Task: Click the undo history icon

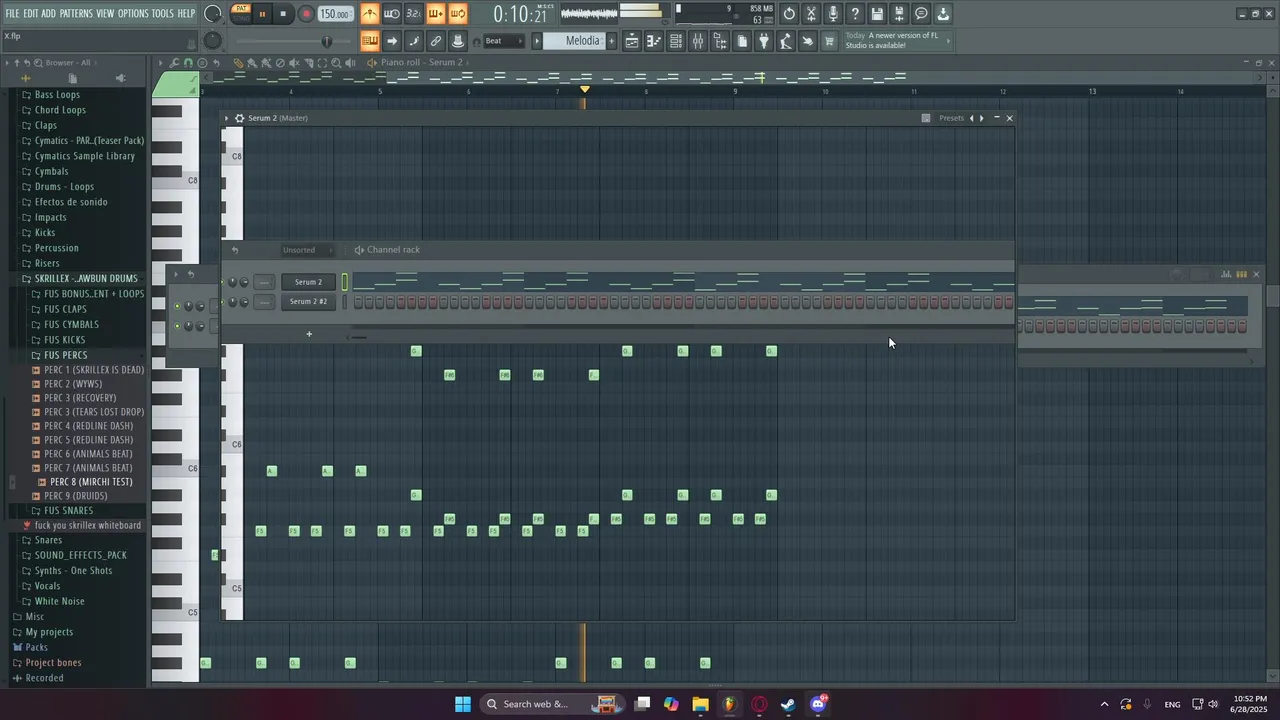Action: click(790, 14)
